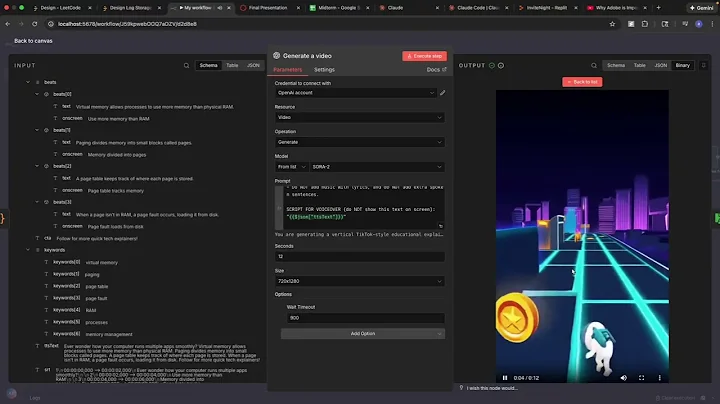Screen dimensions: 720x404
Task: Open the Operation dropdown showing Generate
Action: click(x=360, y=142)
